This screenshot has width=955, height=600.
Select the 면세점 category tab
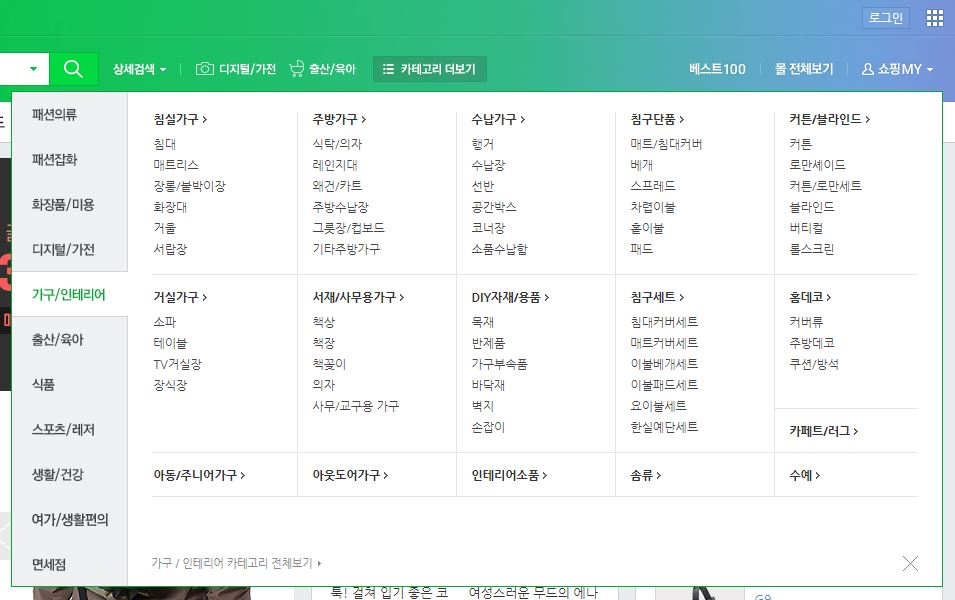(x=69, y=565)
